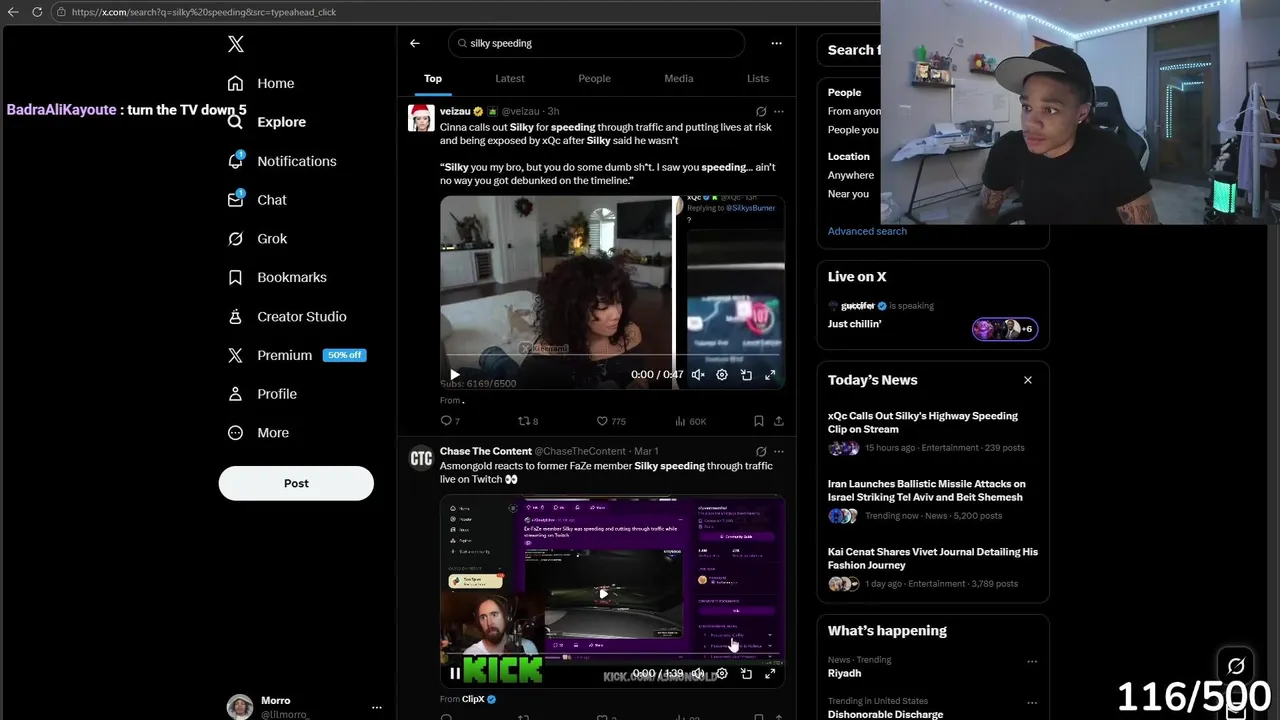The image size is (1280, 720).
Task: Open veizau video settings gear
Action: click(x=722, y=375)
